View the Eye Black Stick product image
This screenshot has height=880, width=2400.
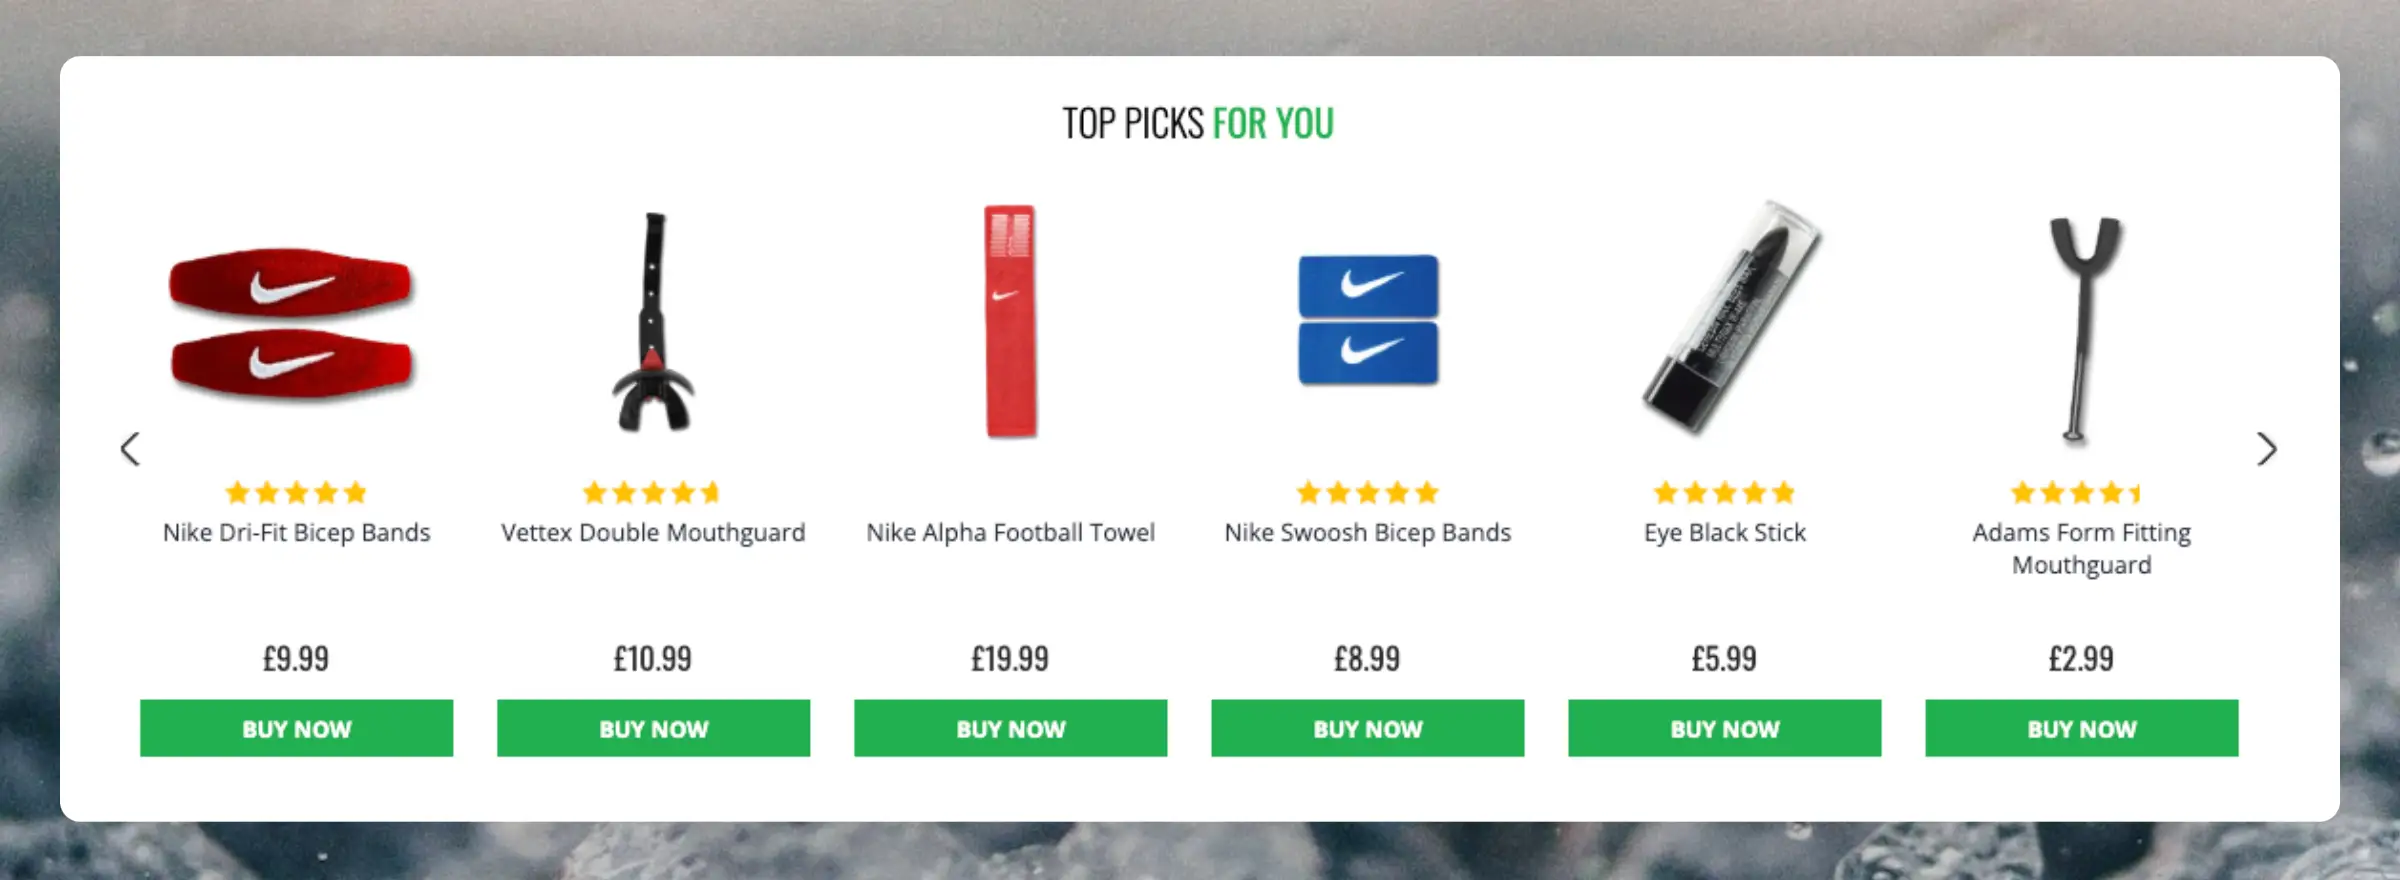click(x=1728, y=318)
